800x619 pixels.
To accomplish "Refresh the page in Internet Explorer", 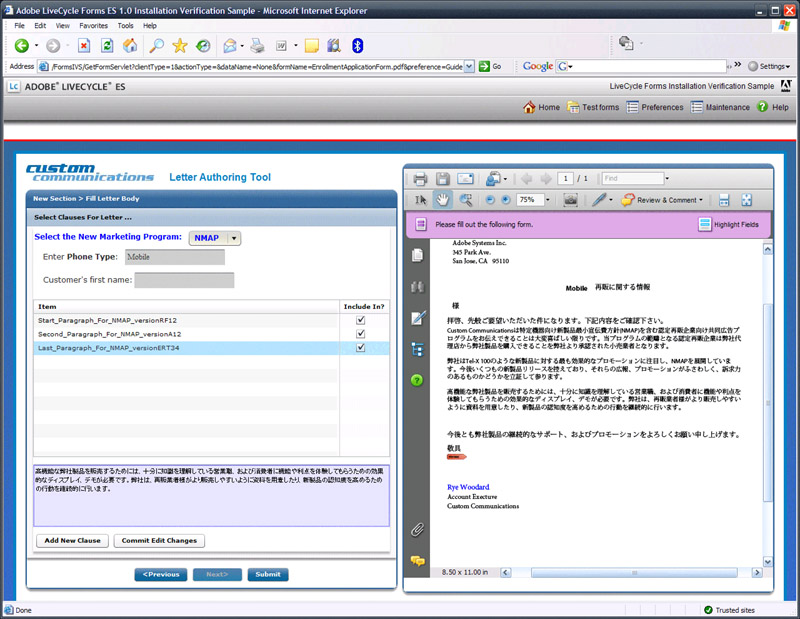I will click(x=107, y=46).
